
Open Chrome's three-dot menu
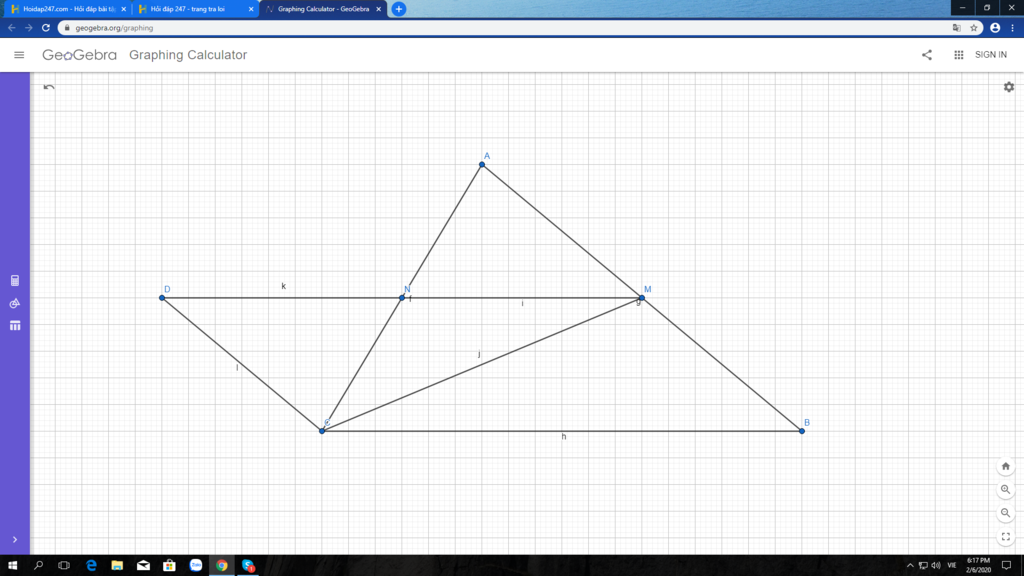click(x=1013, y=28)
